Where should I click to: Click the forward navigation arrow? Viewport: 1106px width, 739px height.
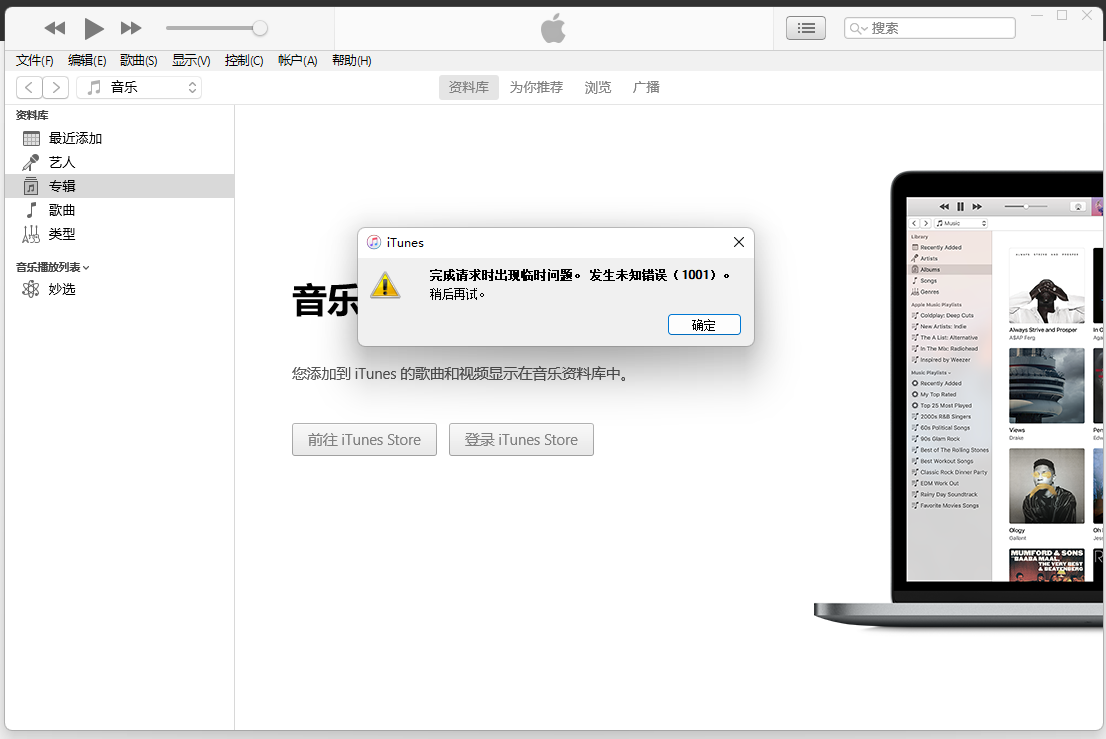[56, 88]
